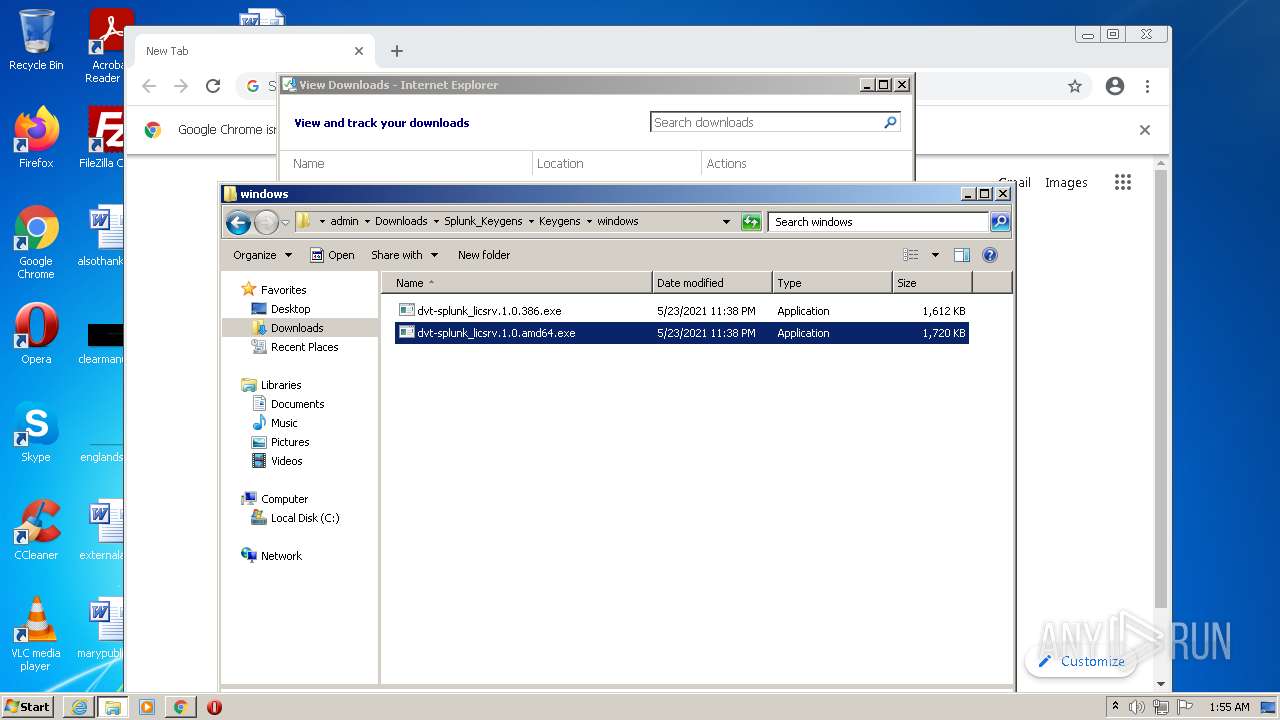Click the search icon in View Downloads window
Viewport: 1280px width, 720px height.
pos(890,122)
